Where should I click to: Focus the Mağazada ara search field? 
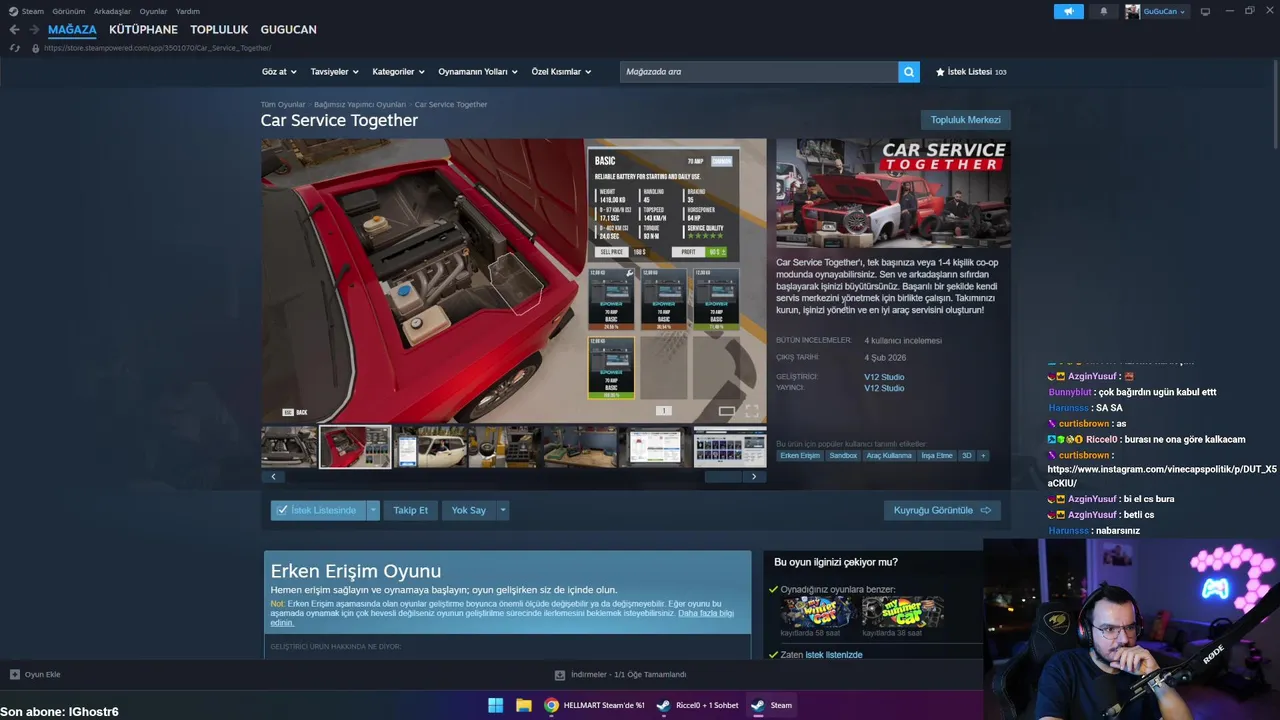coord(759,72)
